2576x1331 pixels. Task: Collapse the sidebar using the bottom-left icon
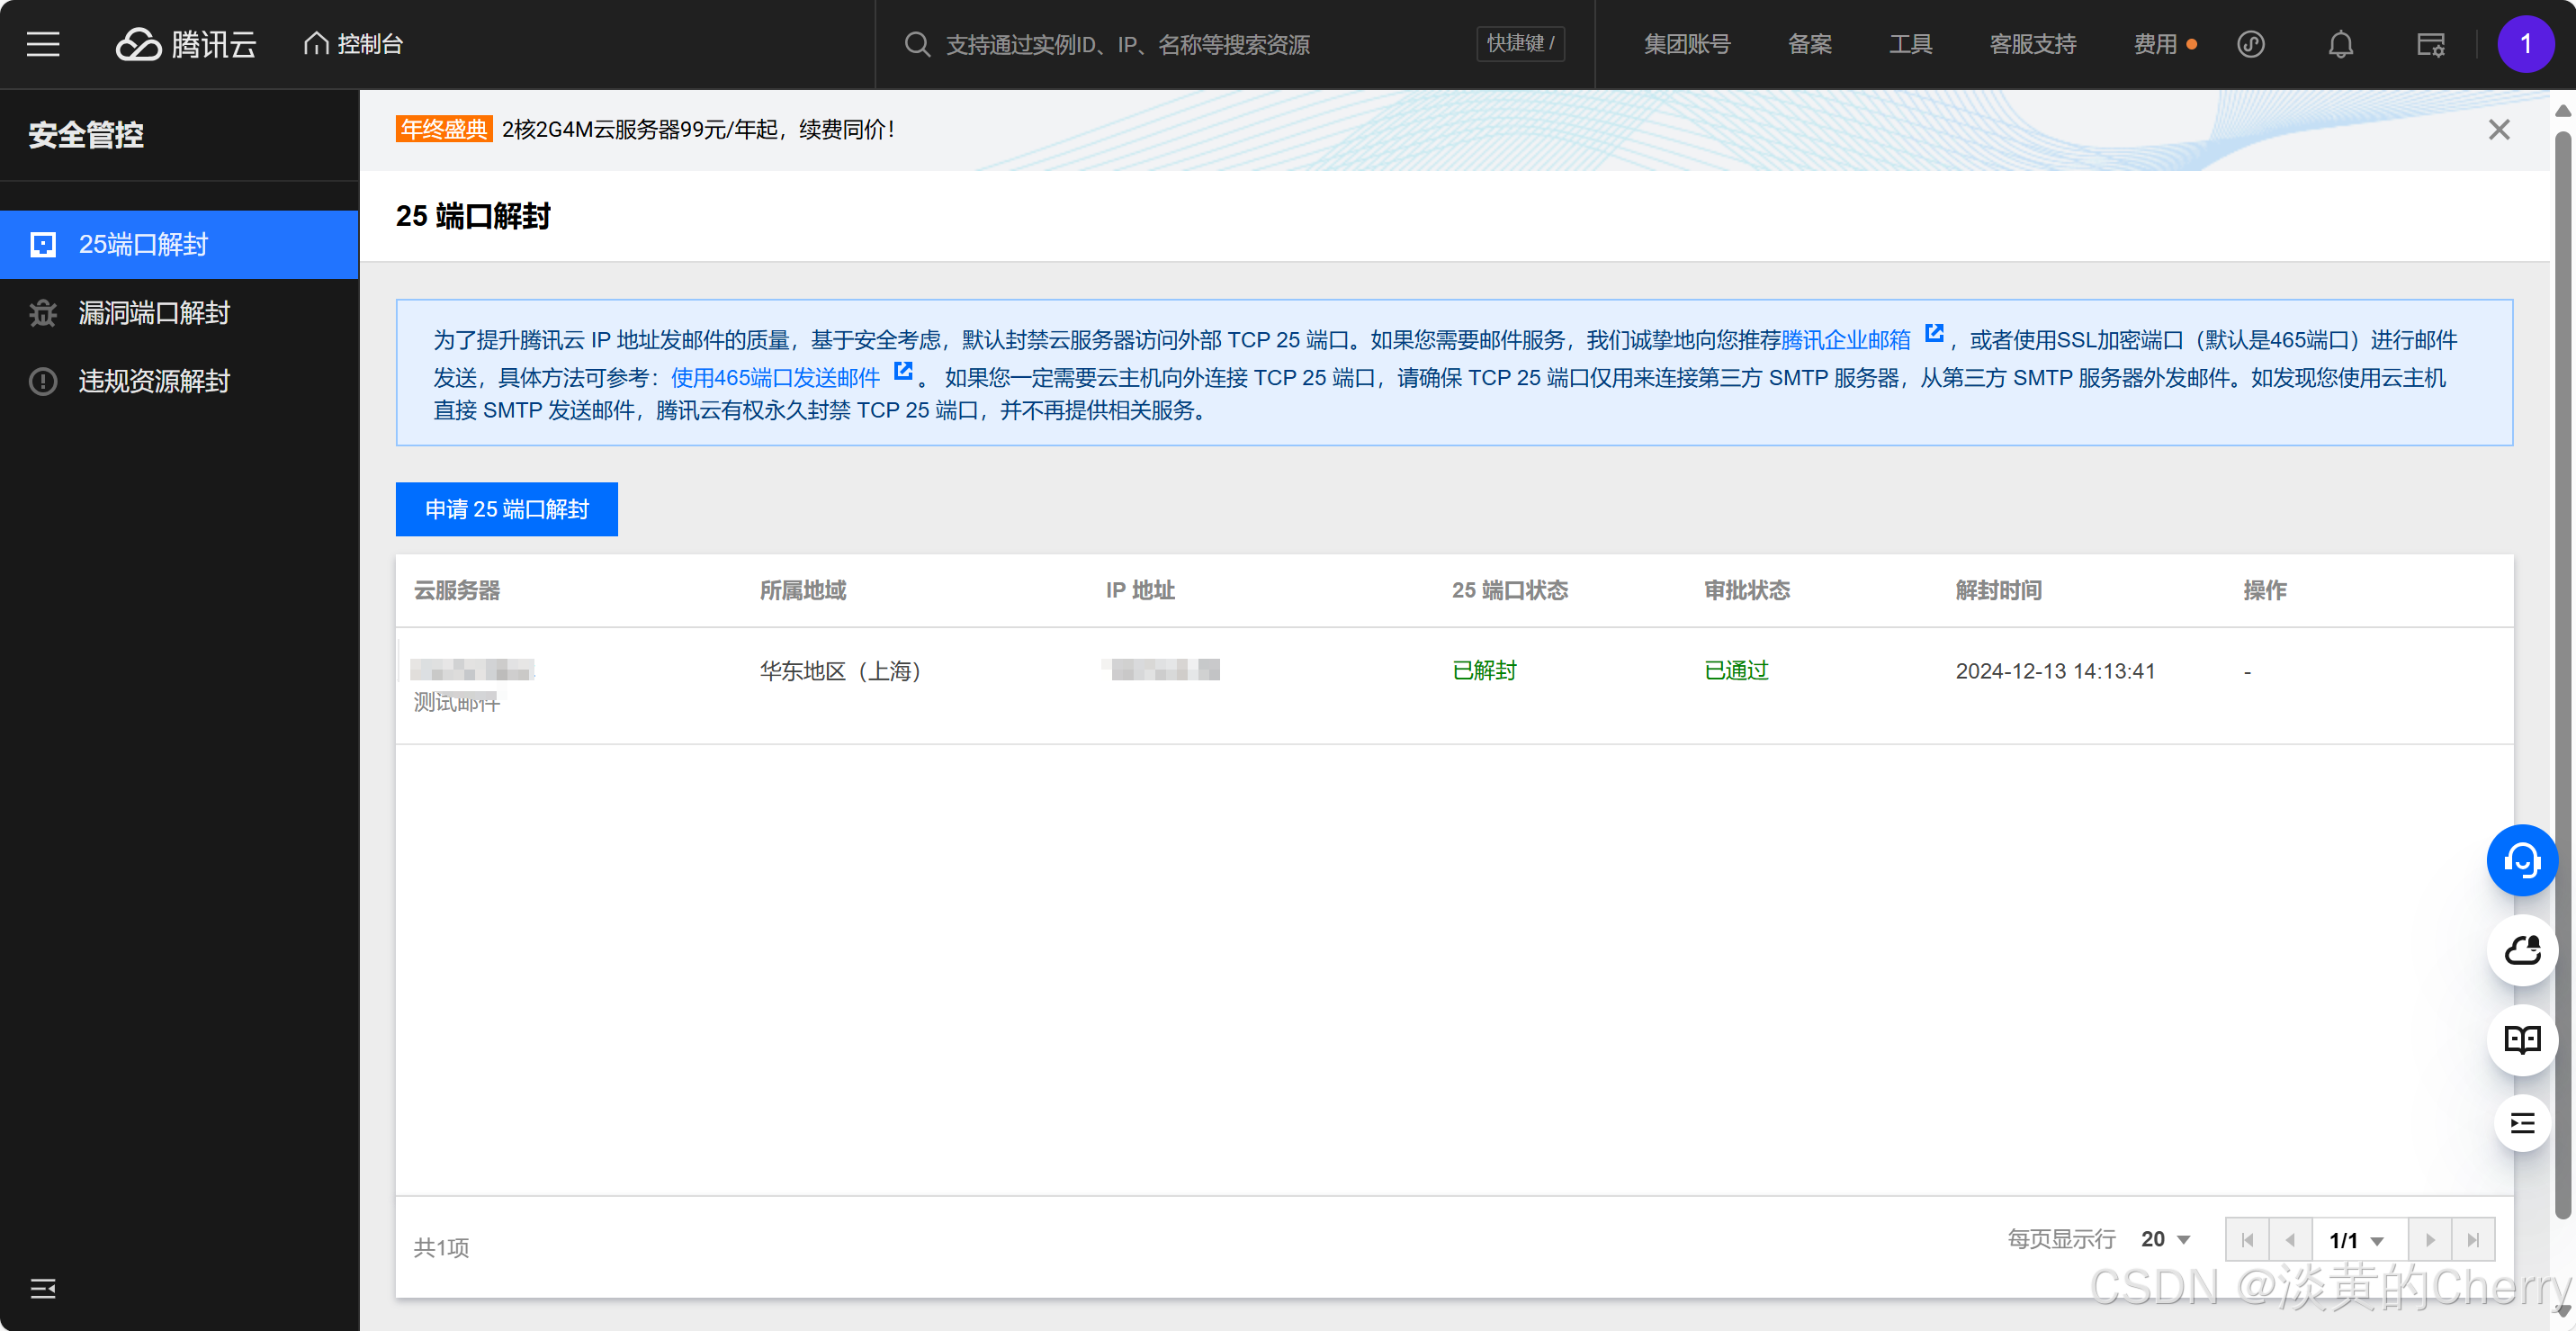click(43, 1288)
